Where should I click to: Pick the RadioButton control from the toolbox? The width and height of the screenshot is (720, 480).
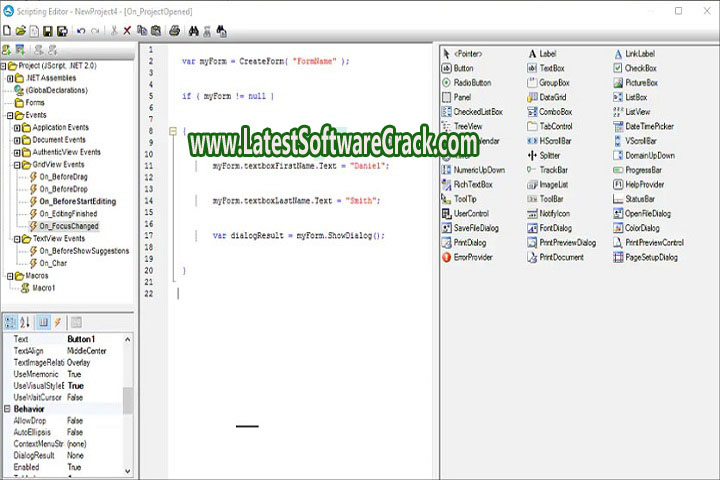(x=472, y=83)
